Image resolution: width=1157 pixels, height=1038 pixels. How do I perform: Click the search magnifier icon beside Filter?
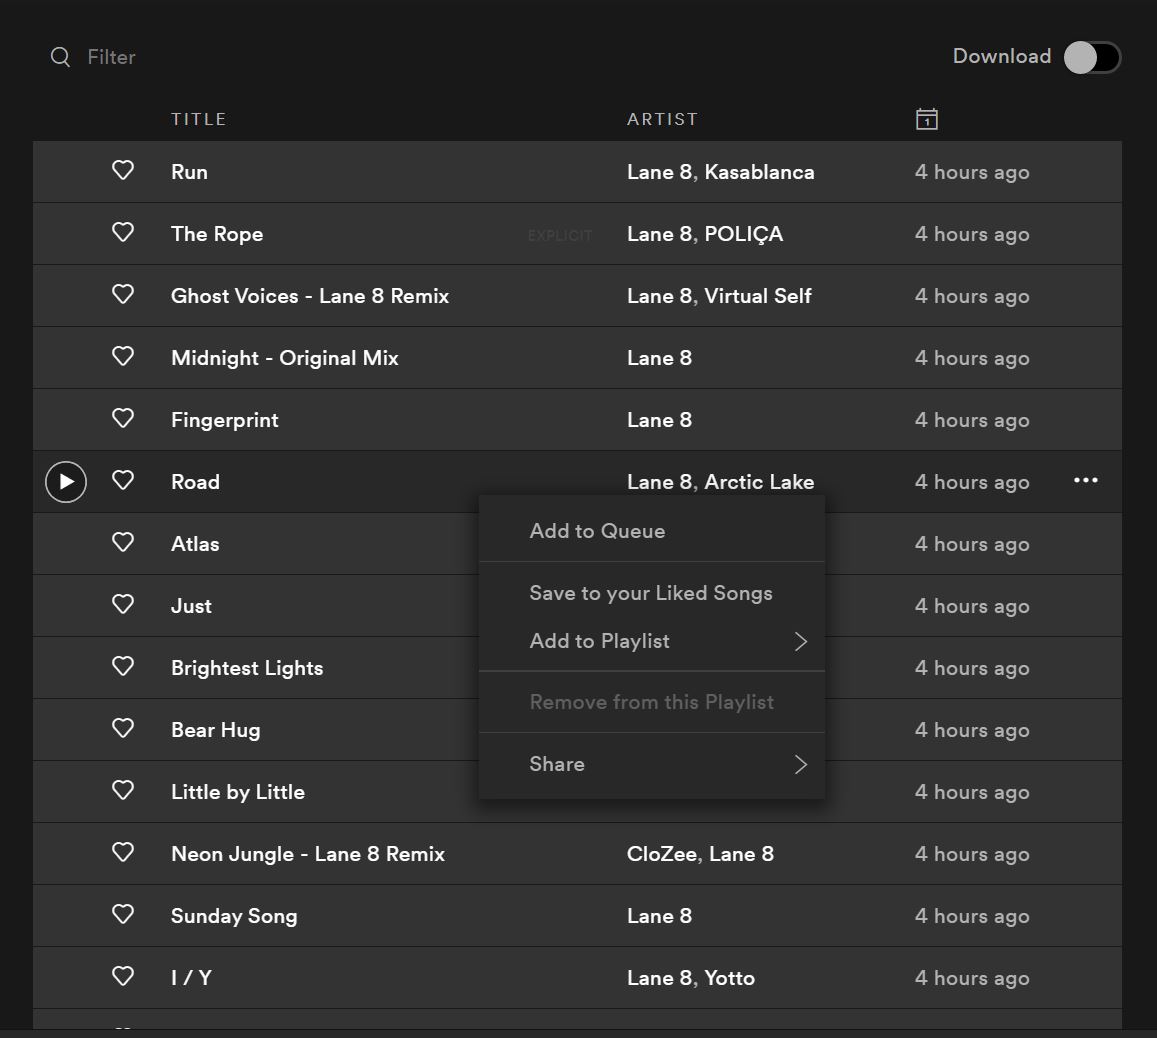[61, 57]
